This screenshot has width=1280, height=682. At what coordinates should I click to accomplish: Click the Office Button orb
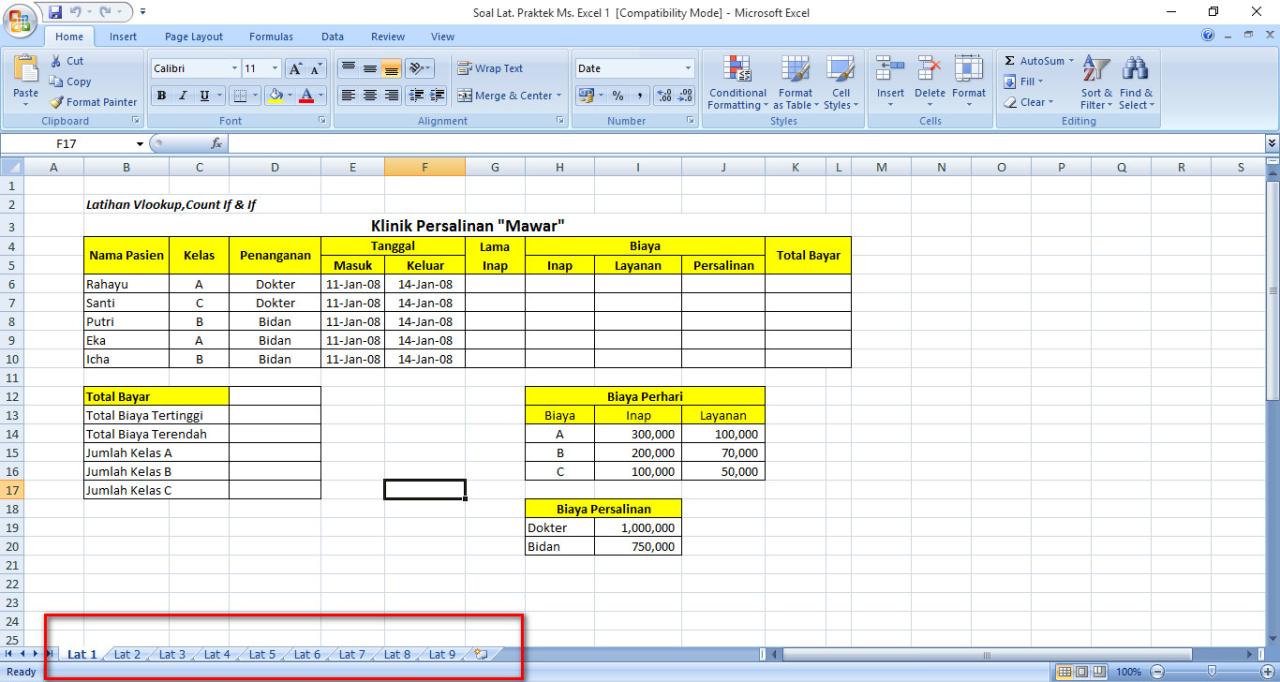click(x=19, y=21)
